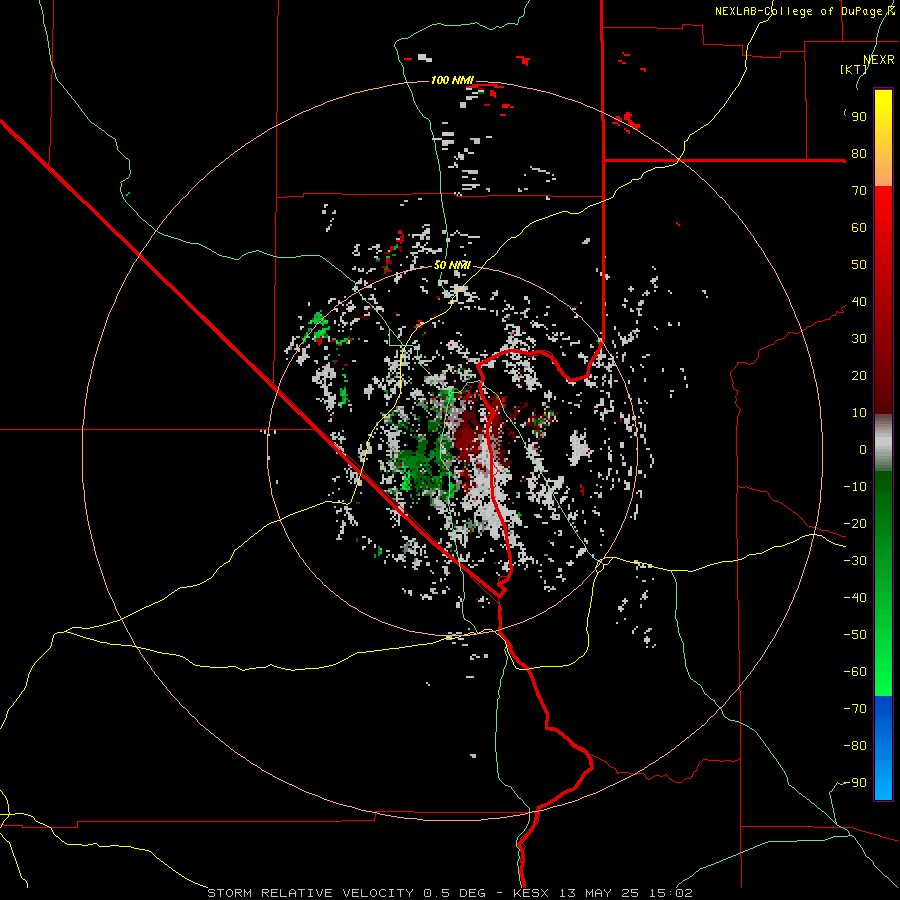Select the 20 value on velocity scale

(x=859, y=376)
